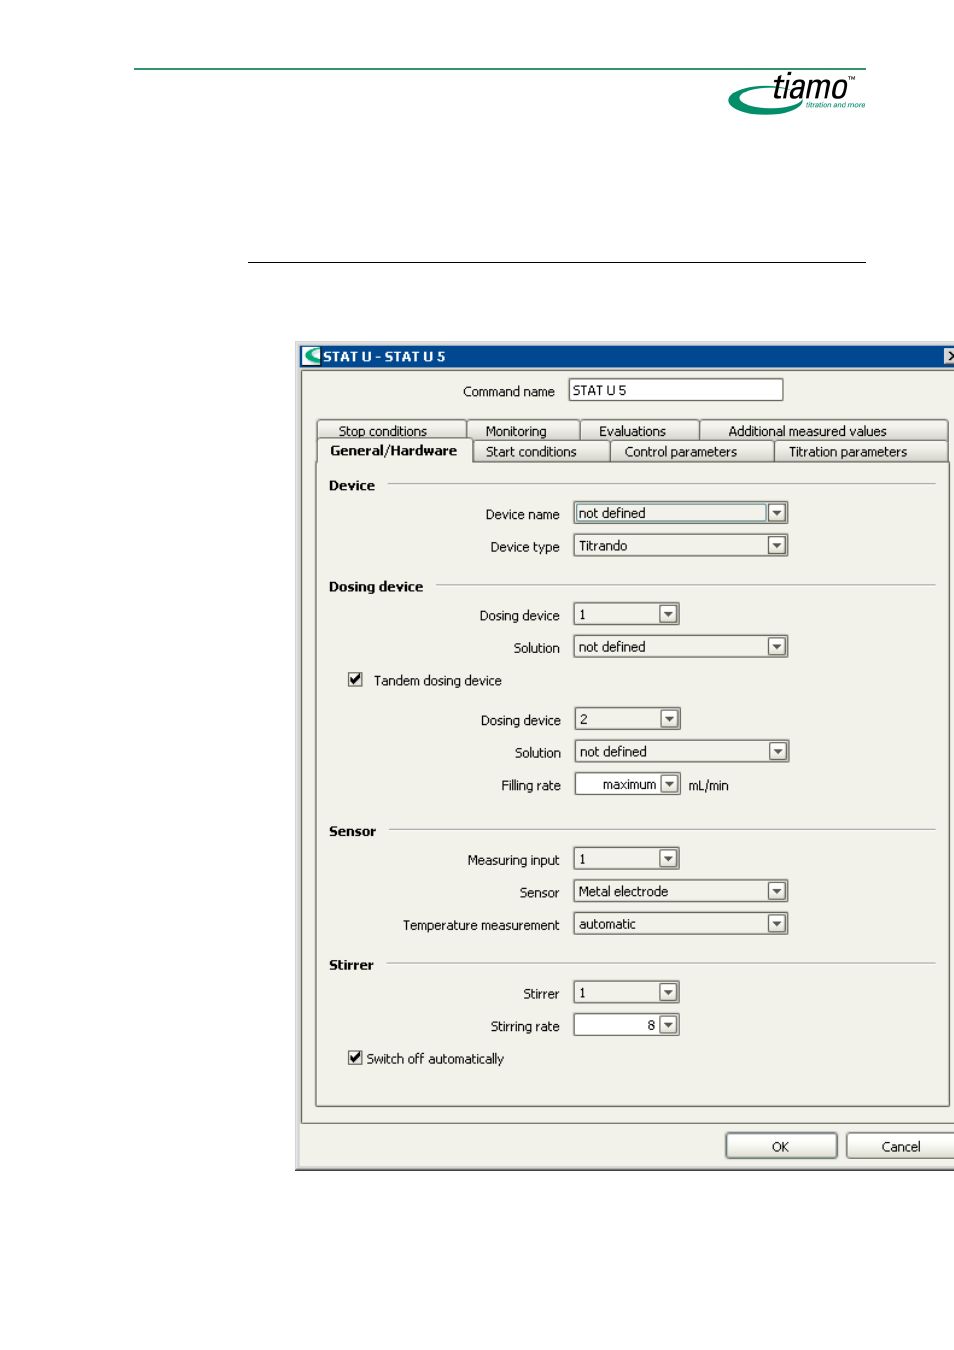This screenshot has width=954, height=1350.
Task: Click the Command name input field
Action: pyautogui.click(x=675, y=390)
